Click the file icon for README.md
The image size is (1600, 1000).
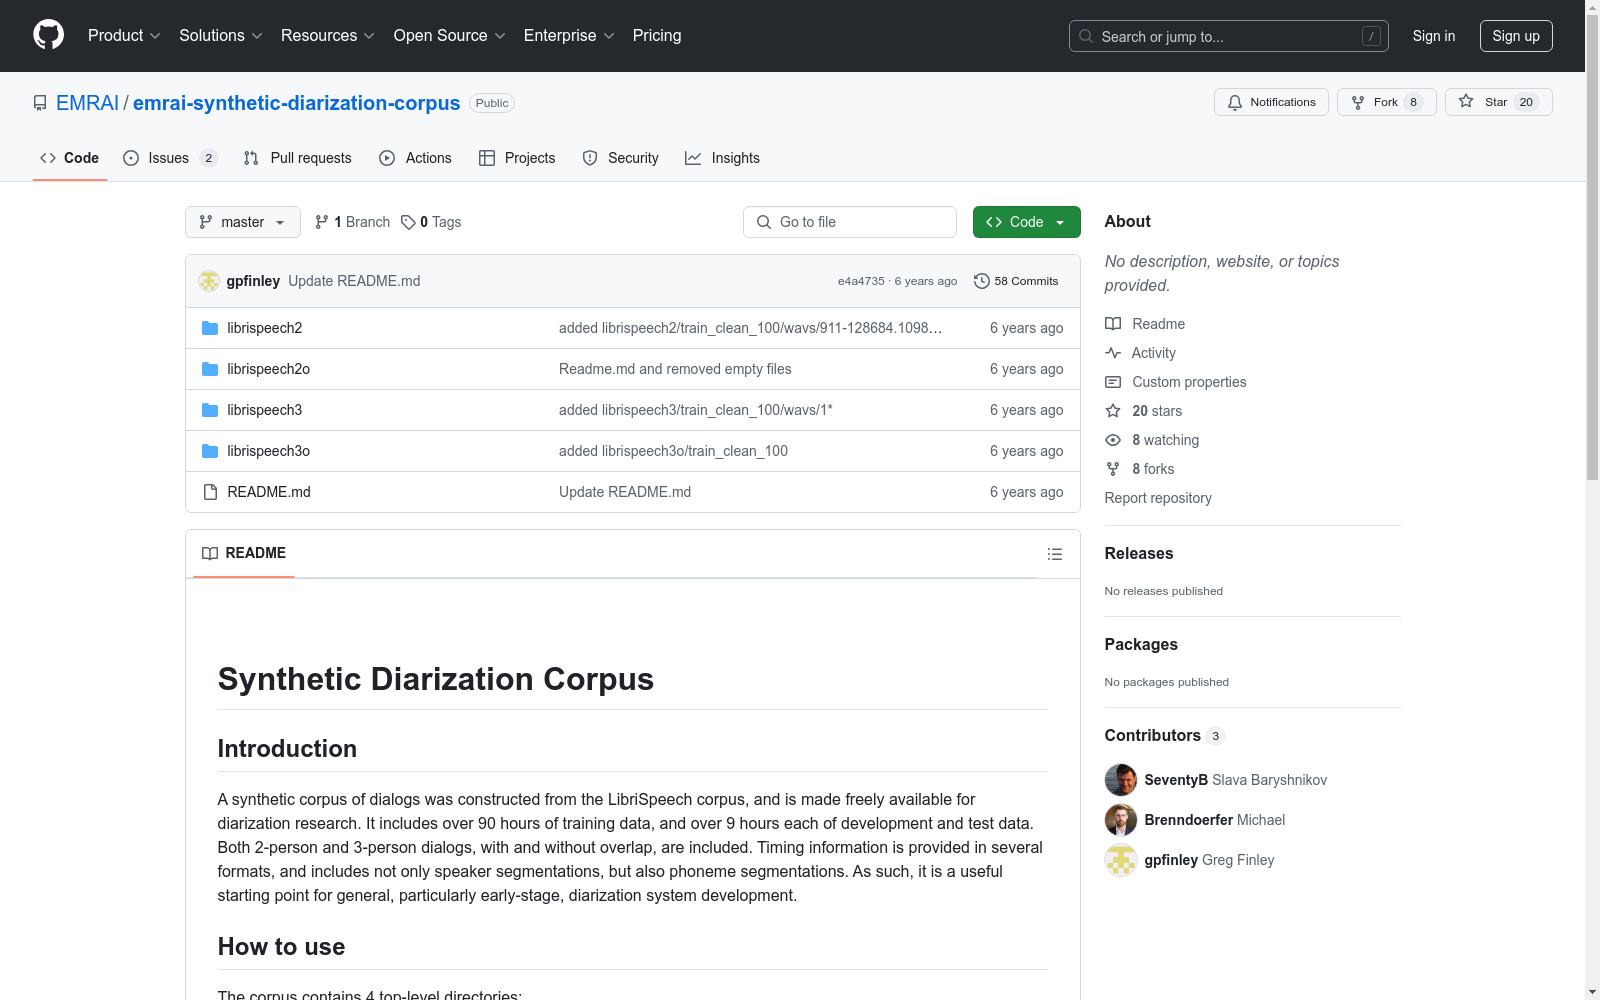(x=210, y=492)
